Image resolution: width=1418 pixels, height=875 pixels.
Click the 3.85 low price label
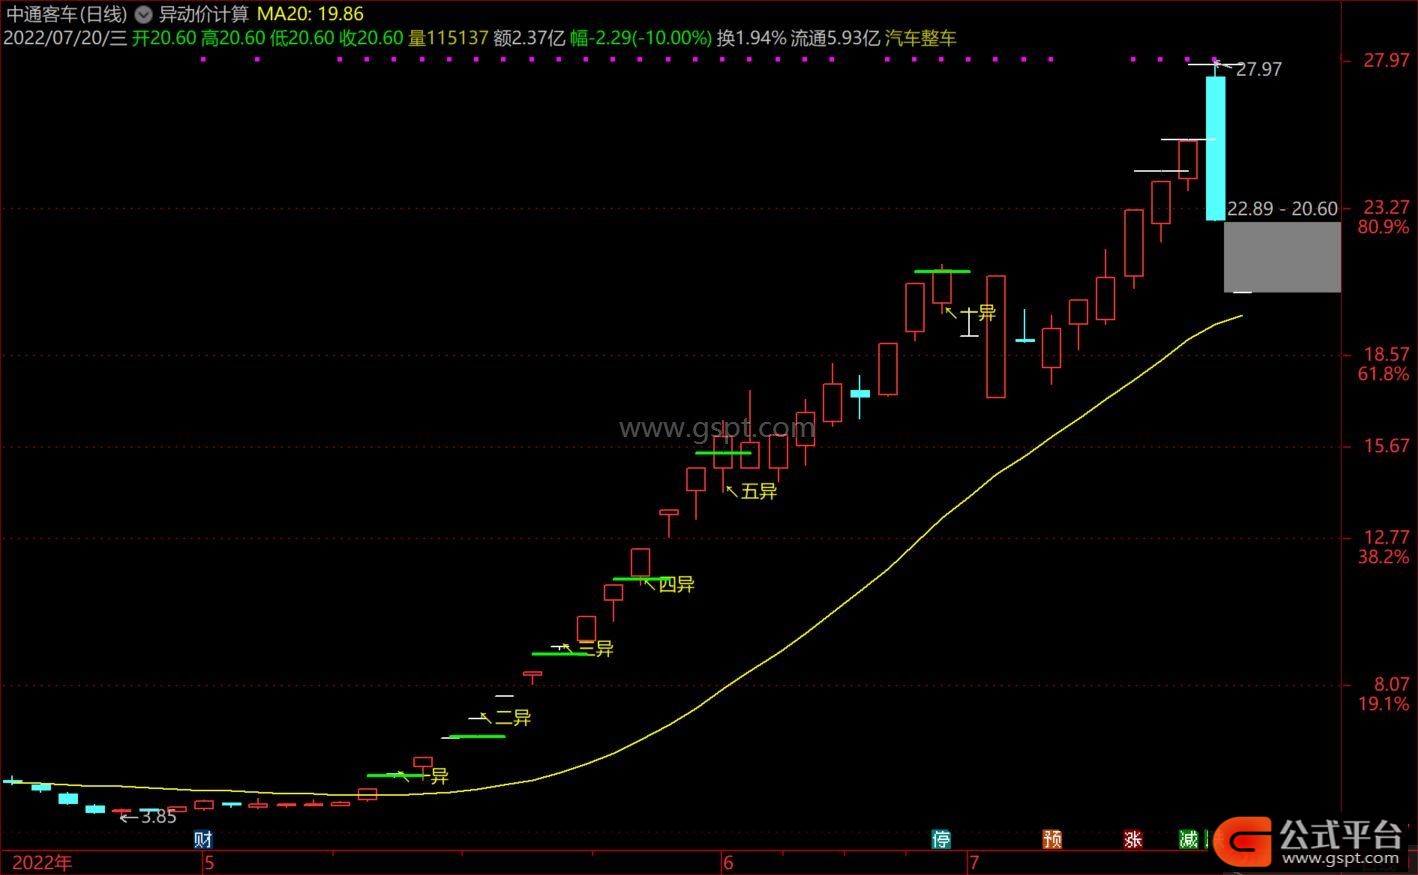point(158,816)
